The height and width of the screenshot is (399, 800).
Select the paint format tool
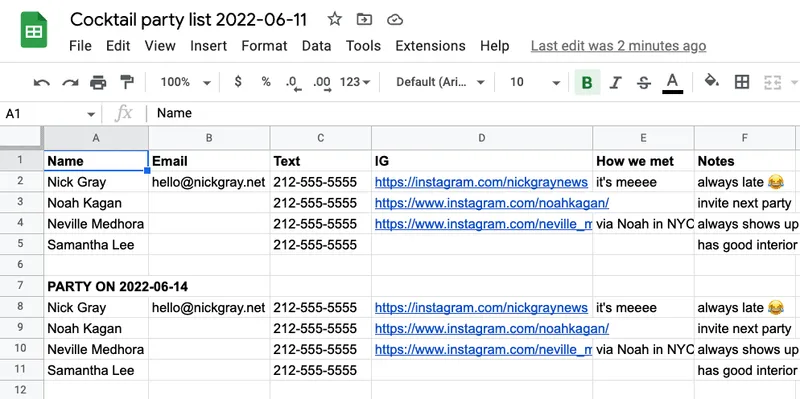click(x=126, y=82)
